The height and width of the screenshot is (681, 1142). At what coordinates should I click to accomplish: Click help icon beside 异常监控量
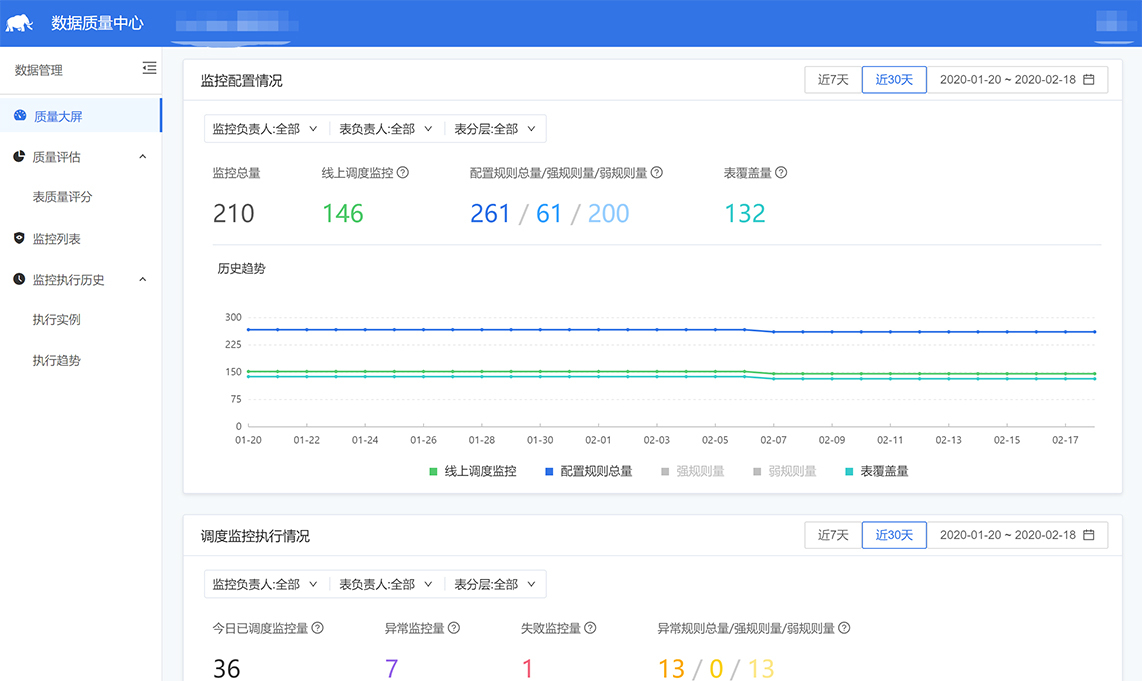(x=454, y=628)
